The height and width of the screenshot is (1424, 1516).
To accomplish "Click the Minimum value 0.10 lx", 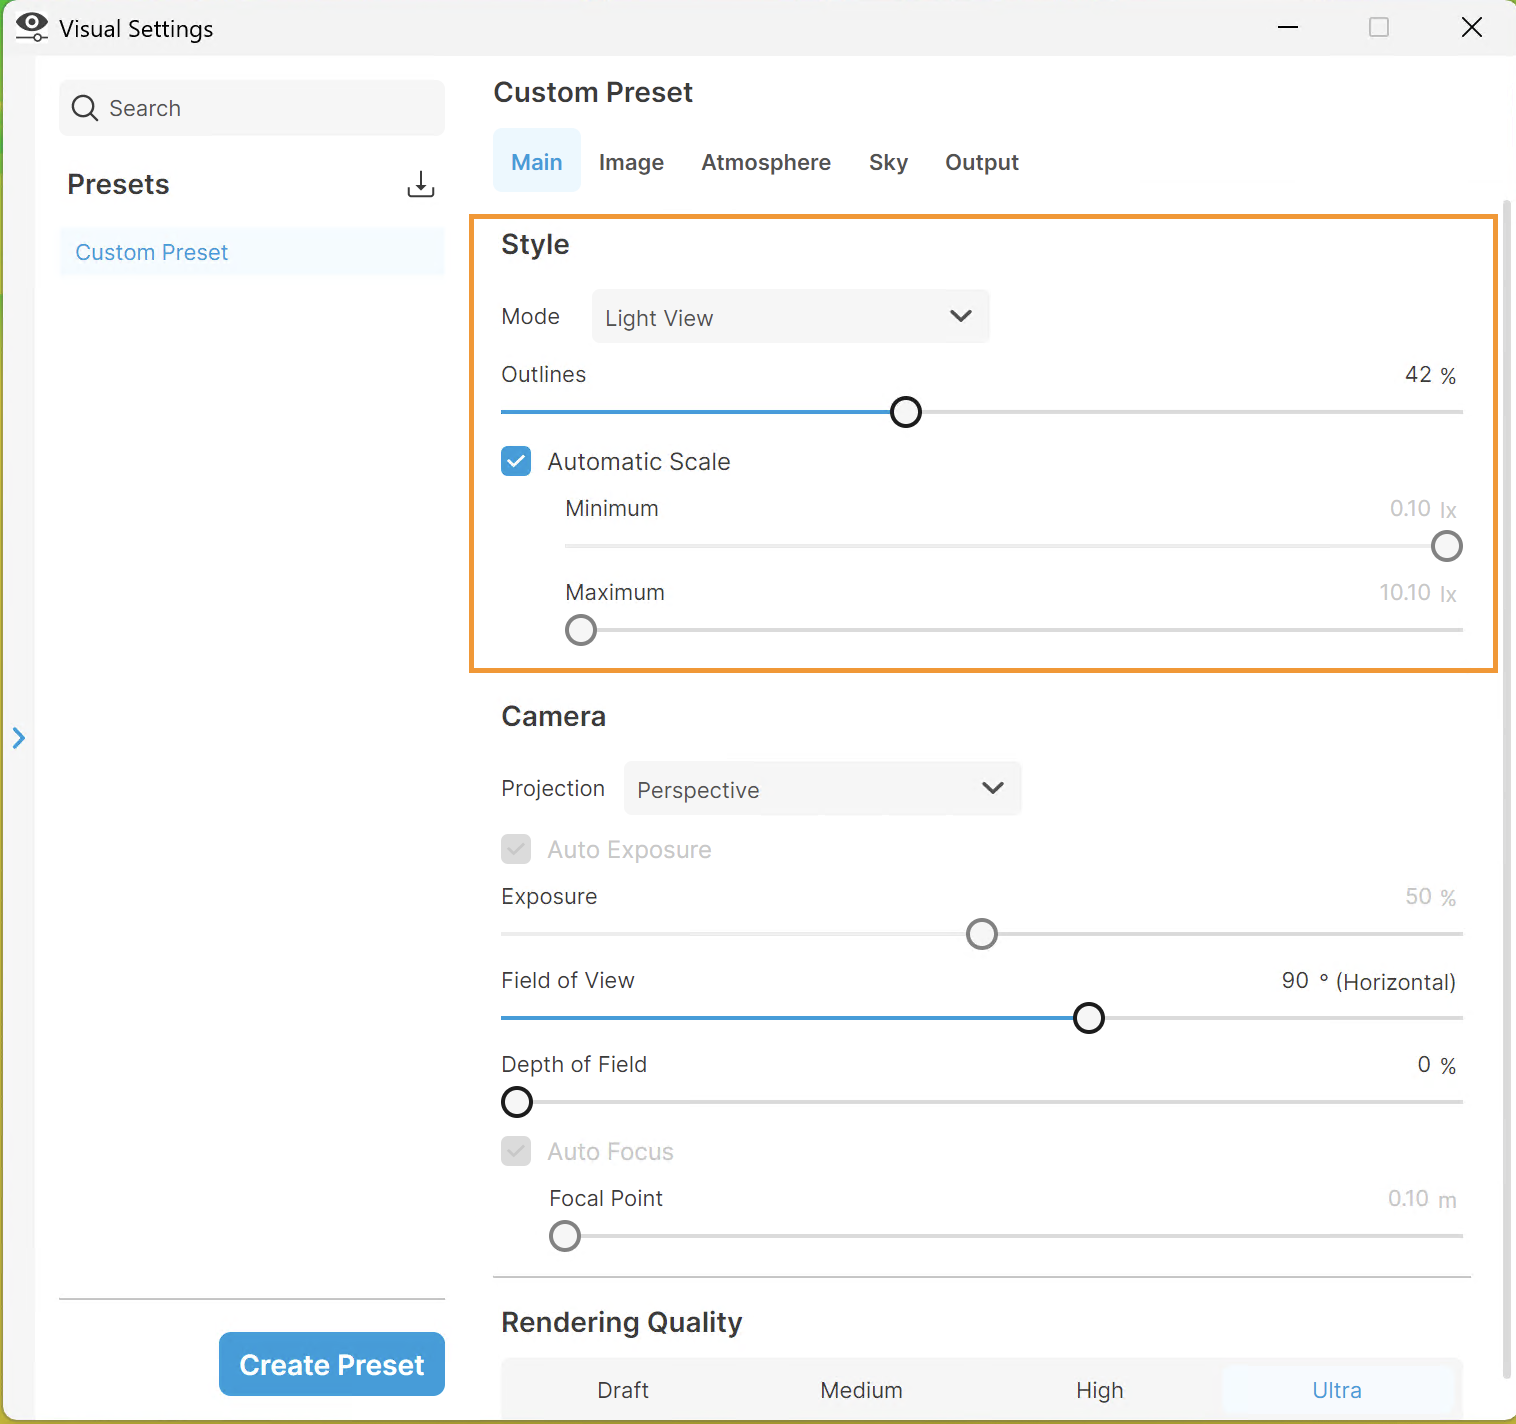I will click(x=1423, y=509).
